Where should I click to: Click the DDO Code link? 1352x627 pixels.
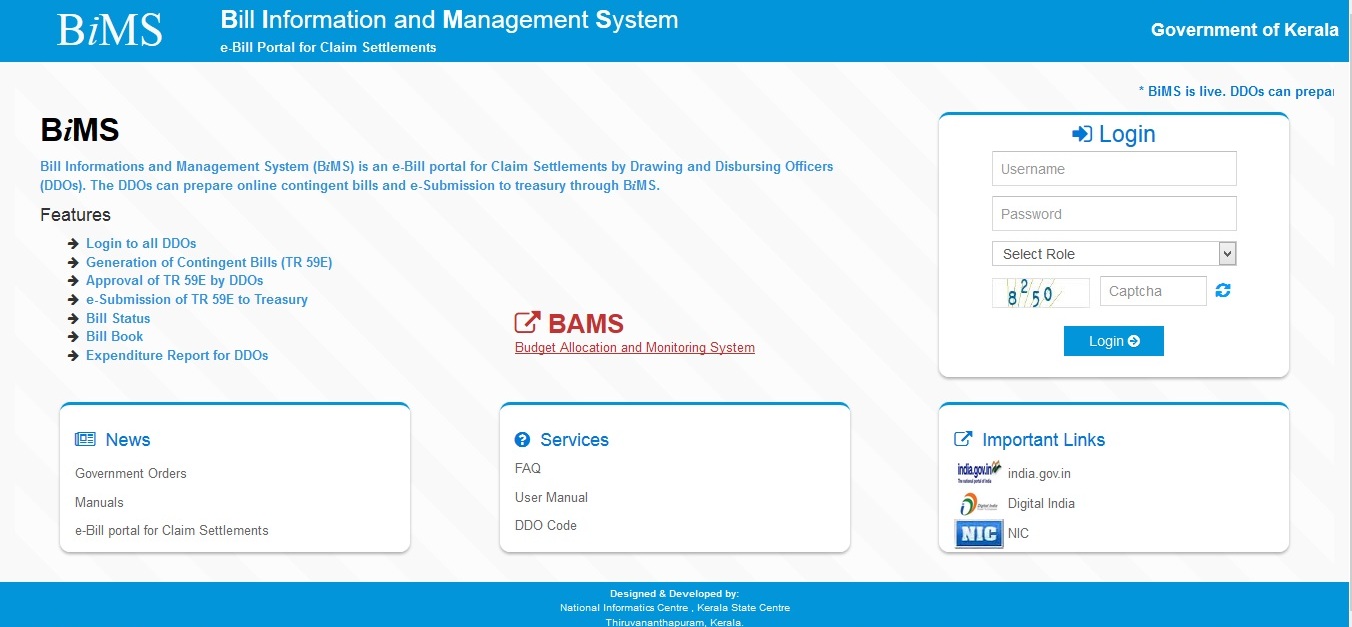[x=545, y=525]
